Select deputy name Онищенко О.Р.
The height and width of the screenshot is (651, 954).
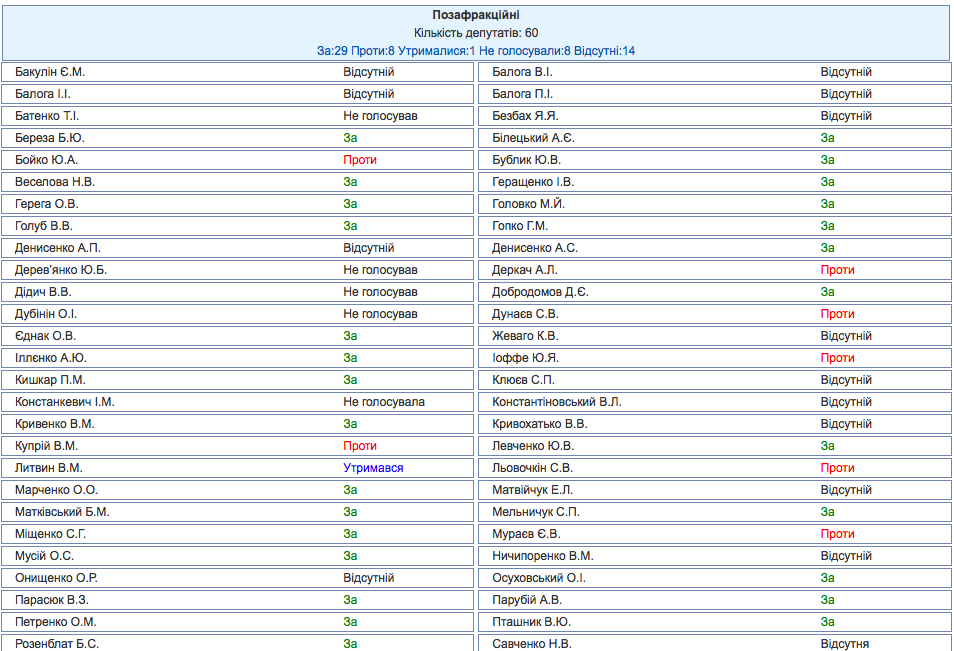(56, 578)
